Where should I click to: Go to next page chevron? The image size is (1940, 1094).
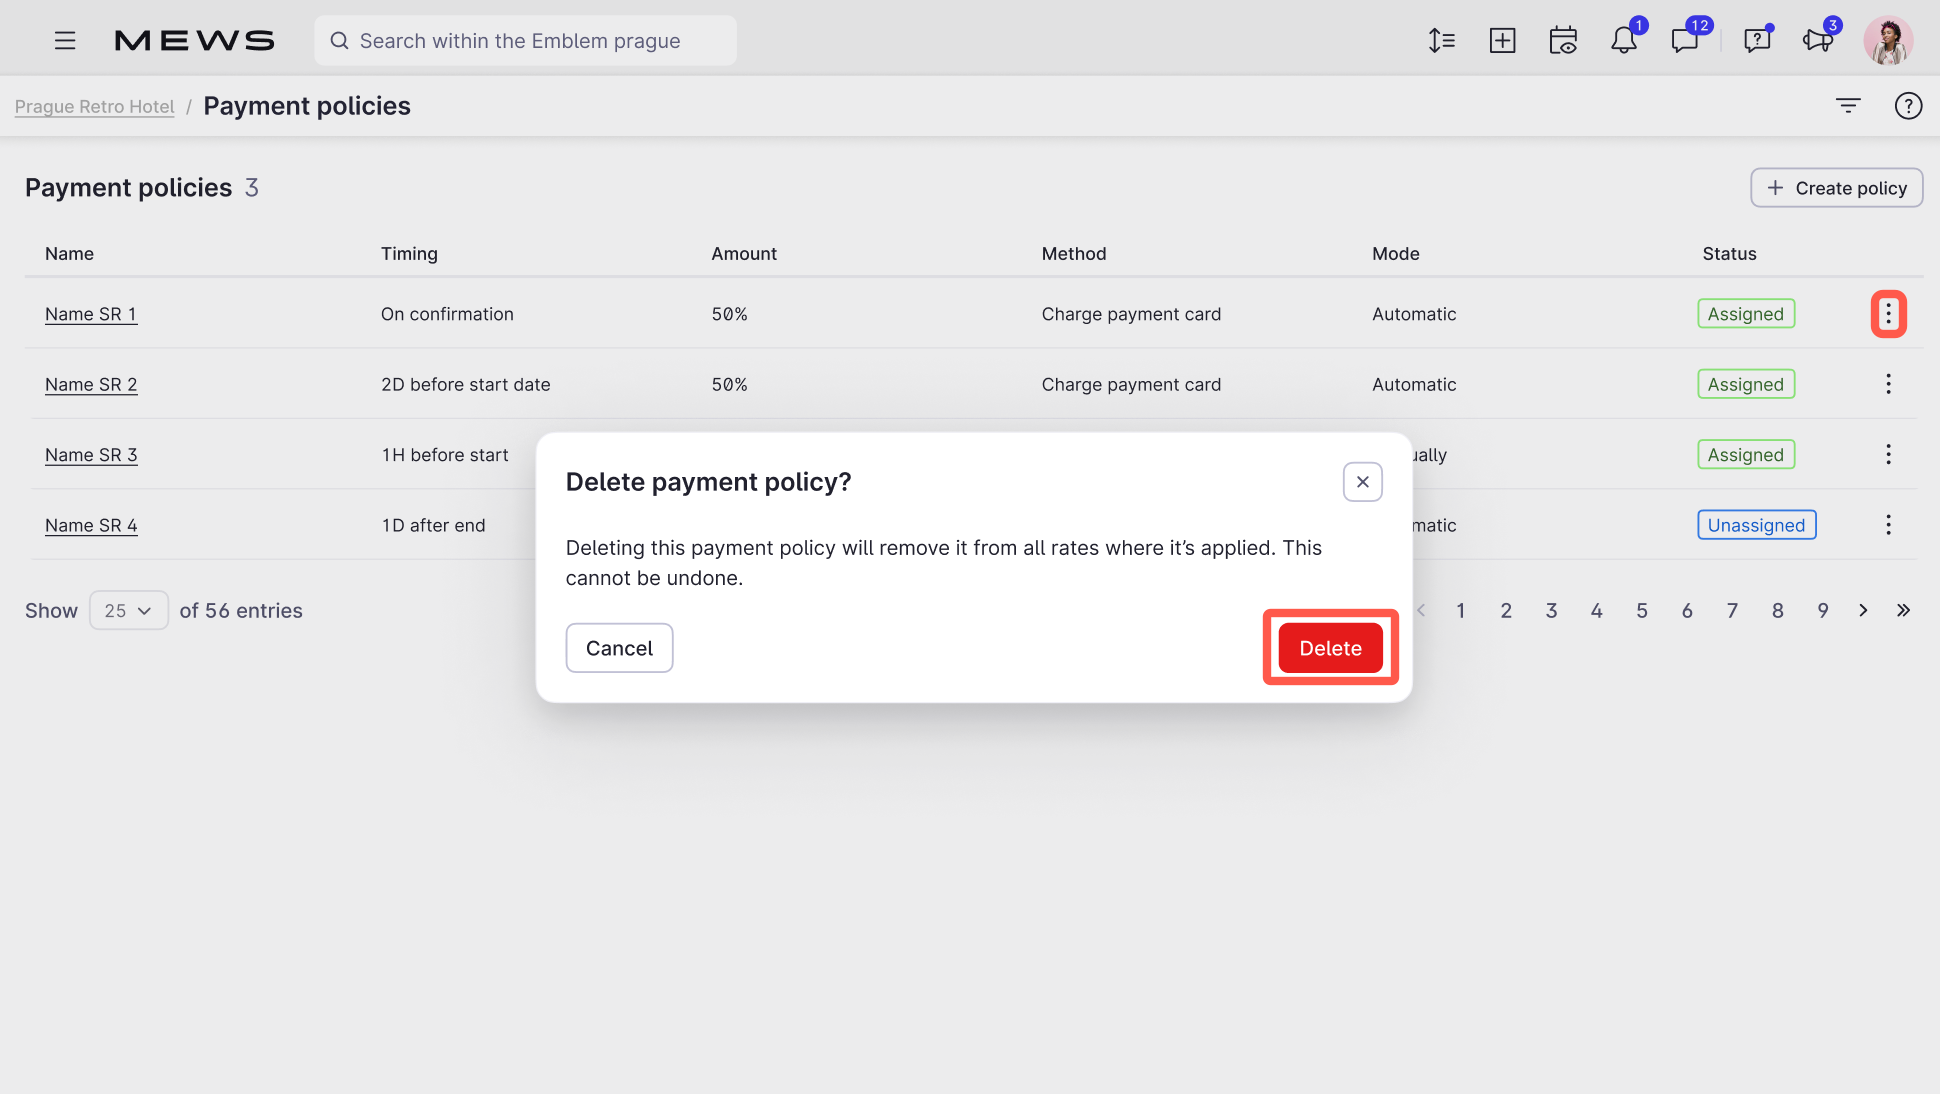1863,610
